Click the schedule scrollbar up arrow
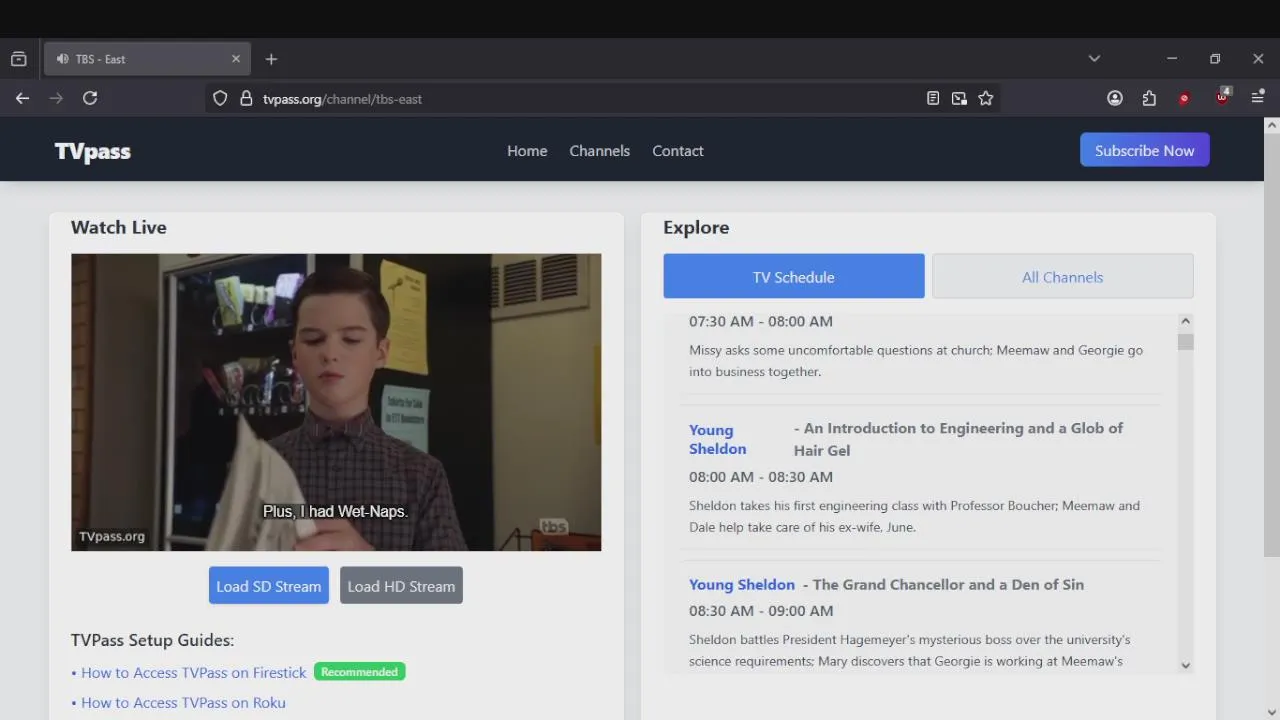Screen dimensions: 1280x720 pyautogui.click(x=1185, y=321)
